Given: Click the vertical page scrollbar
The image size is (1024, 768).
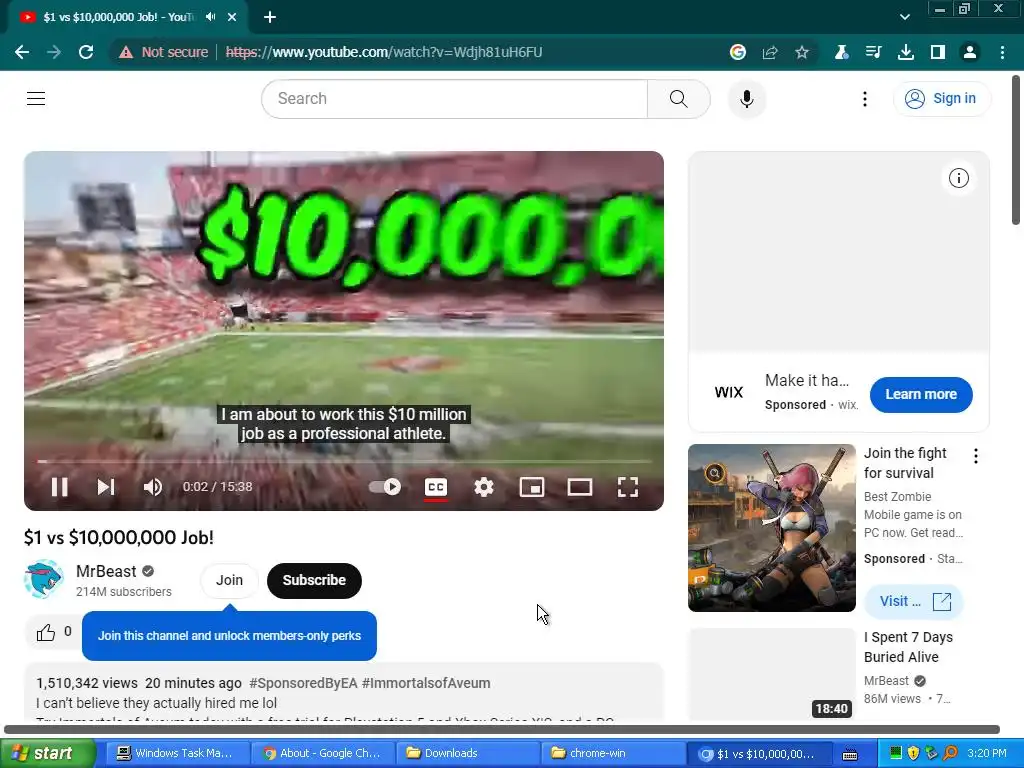Looking at the screenshot, I should 1017,150.
